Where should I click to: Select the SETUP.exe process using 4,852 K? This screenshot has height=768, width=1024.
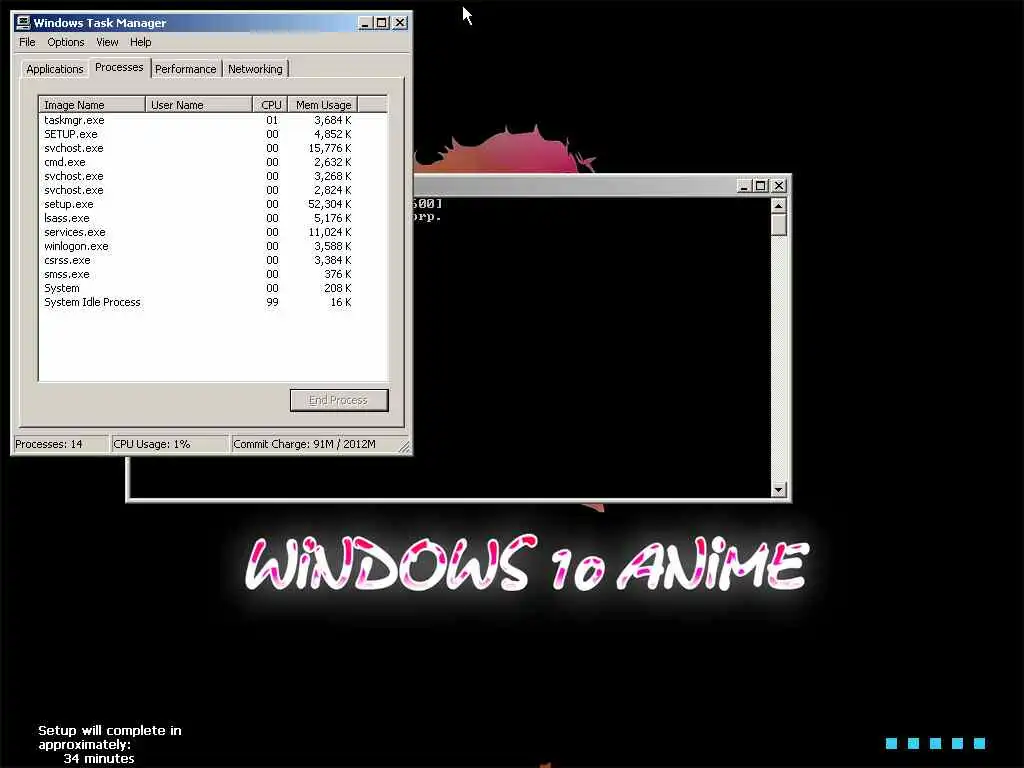coord(213,134)
